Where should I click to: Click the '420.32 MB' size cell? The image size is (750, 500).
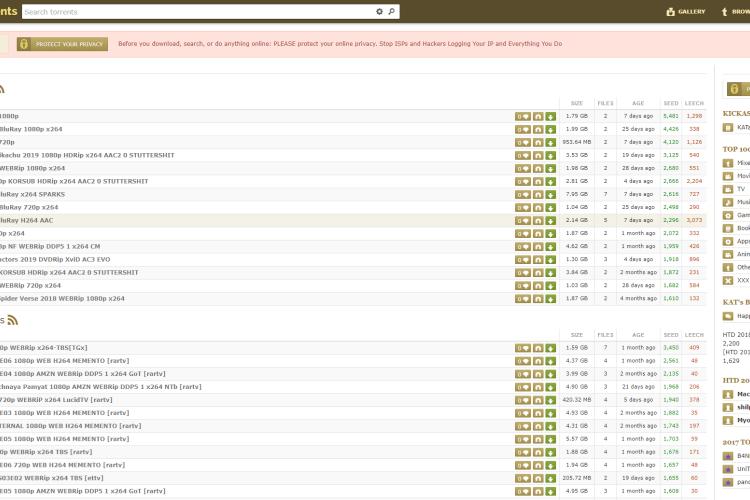pos(577,400)
